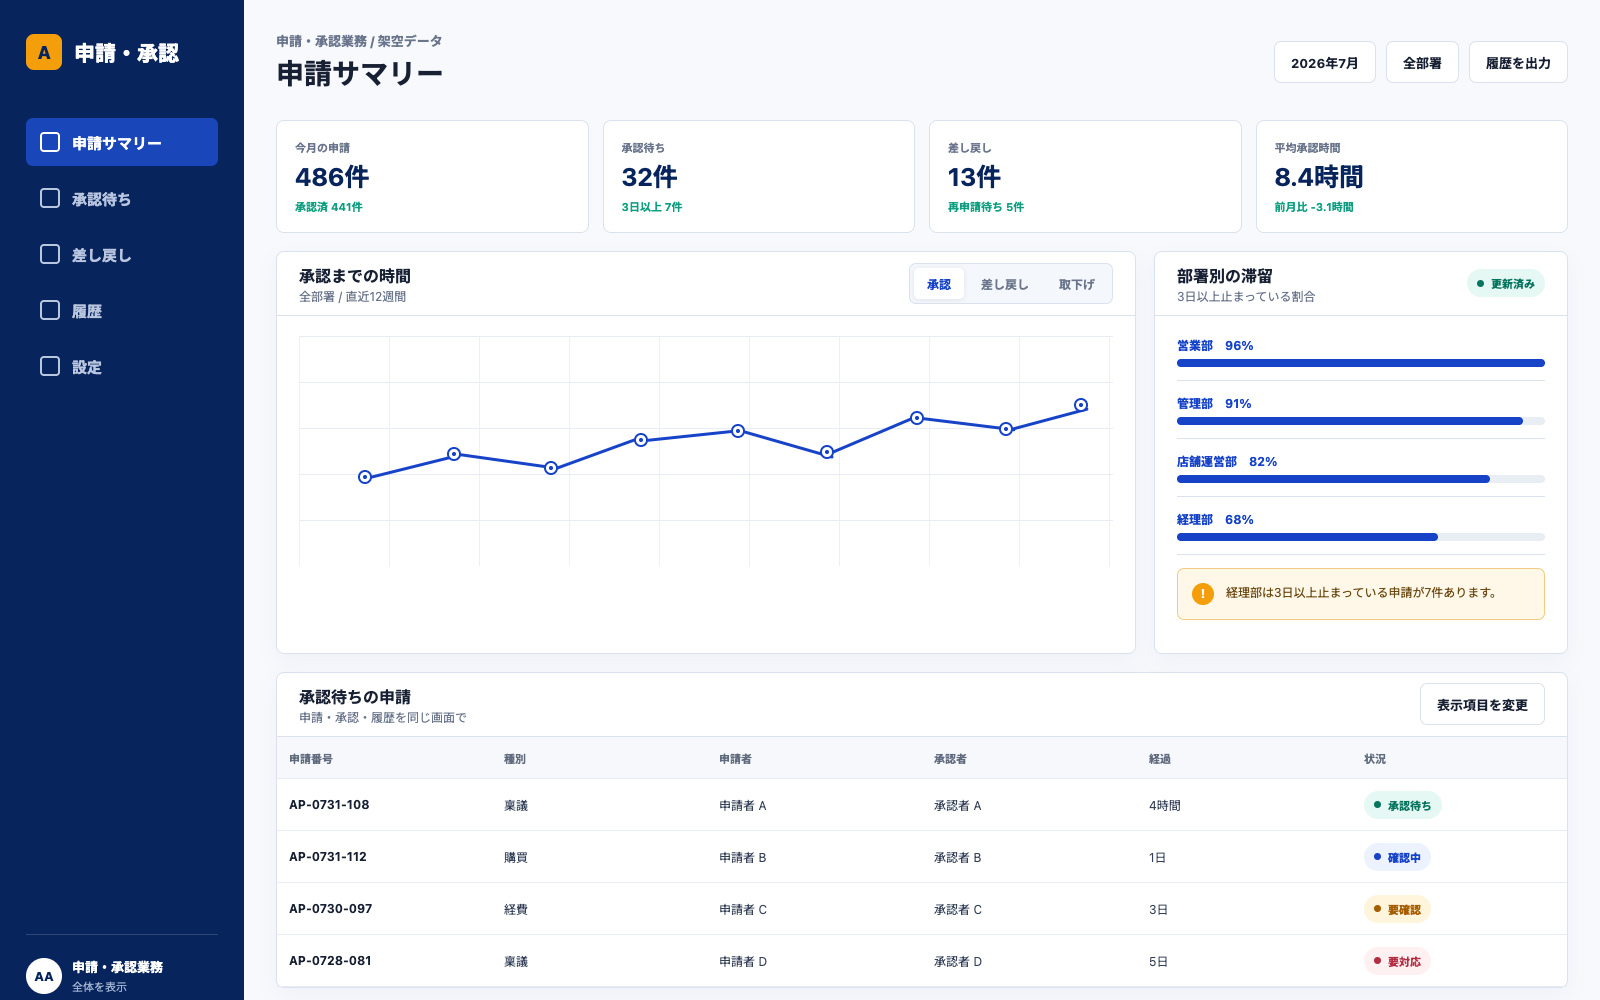Viewport: 1600px width, 1000px height.
Task: Click the 更新済み status badge
Action: pyautogui.click(x=1506, y=284)
